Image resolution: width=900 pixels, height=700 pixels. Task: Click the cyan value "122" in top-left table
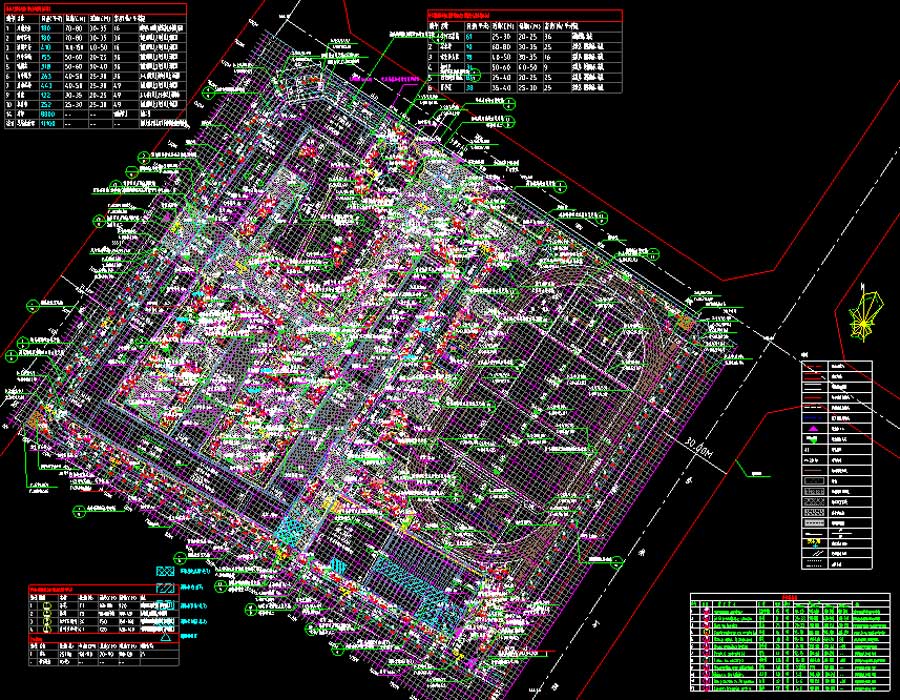pos(46,95)
